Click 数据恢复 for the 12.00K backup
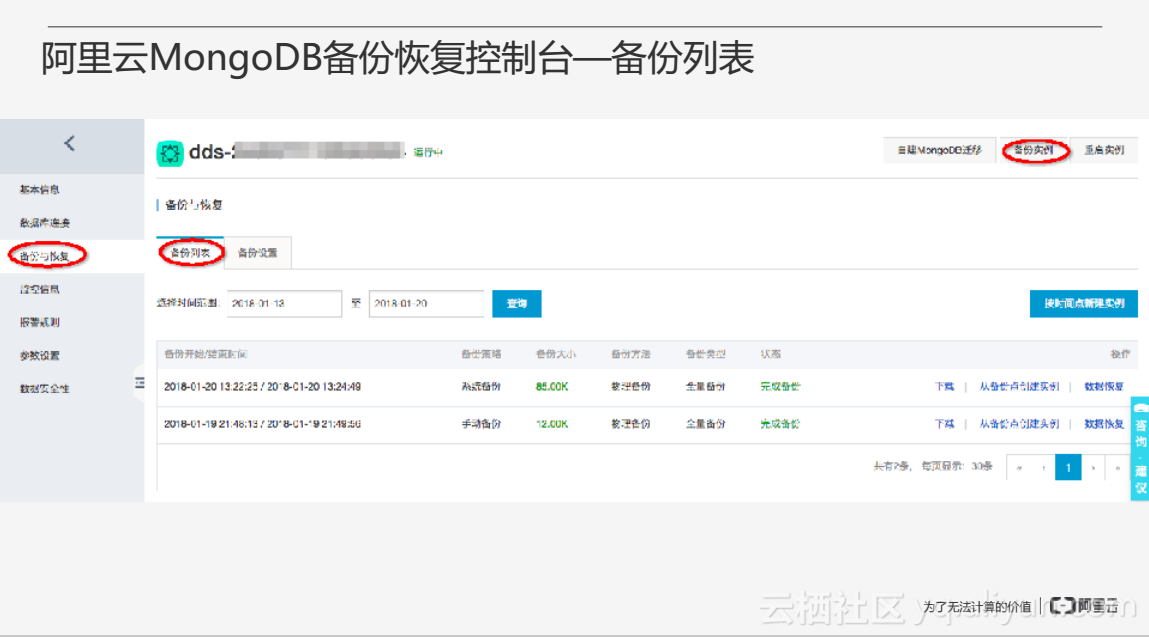 pos(1104,424)
